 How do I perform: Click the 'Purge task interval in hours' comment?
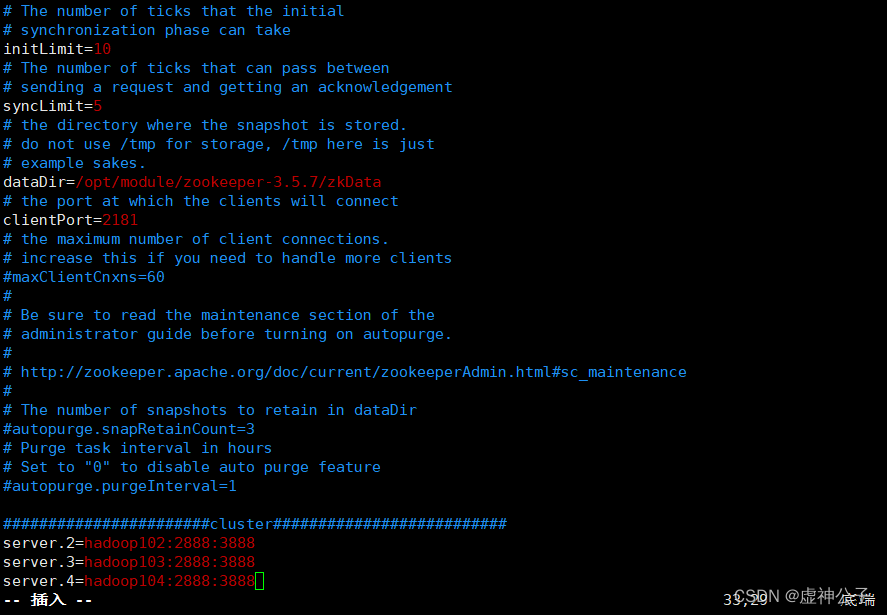point(137,448)
